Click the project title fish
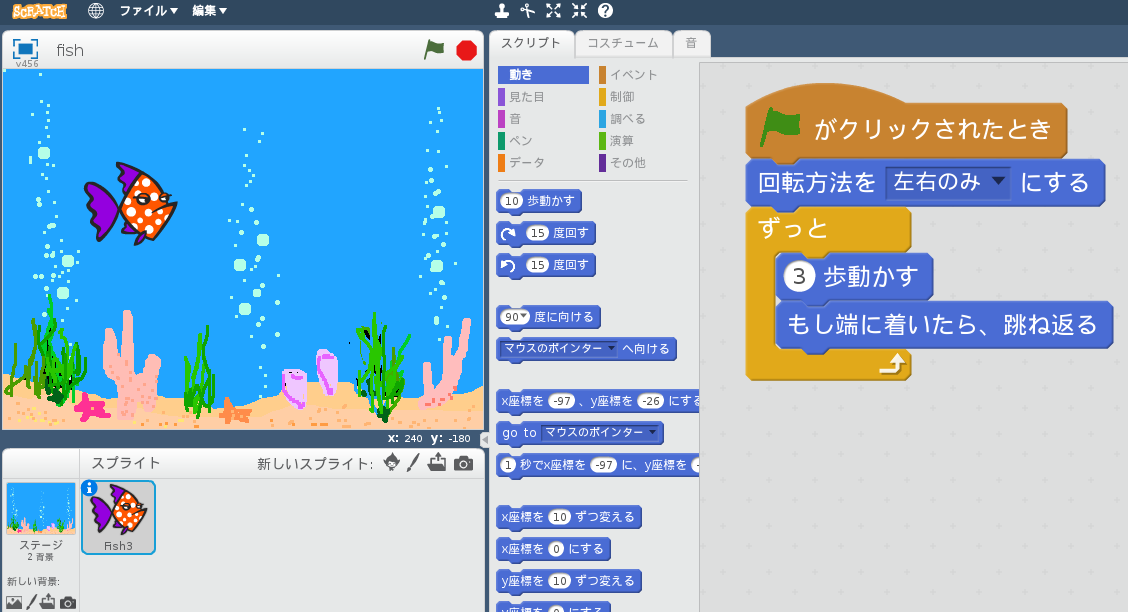 (70, 50)
